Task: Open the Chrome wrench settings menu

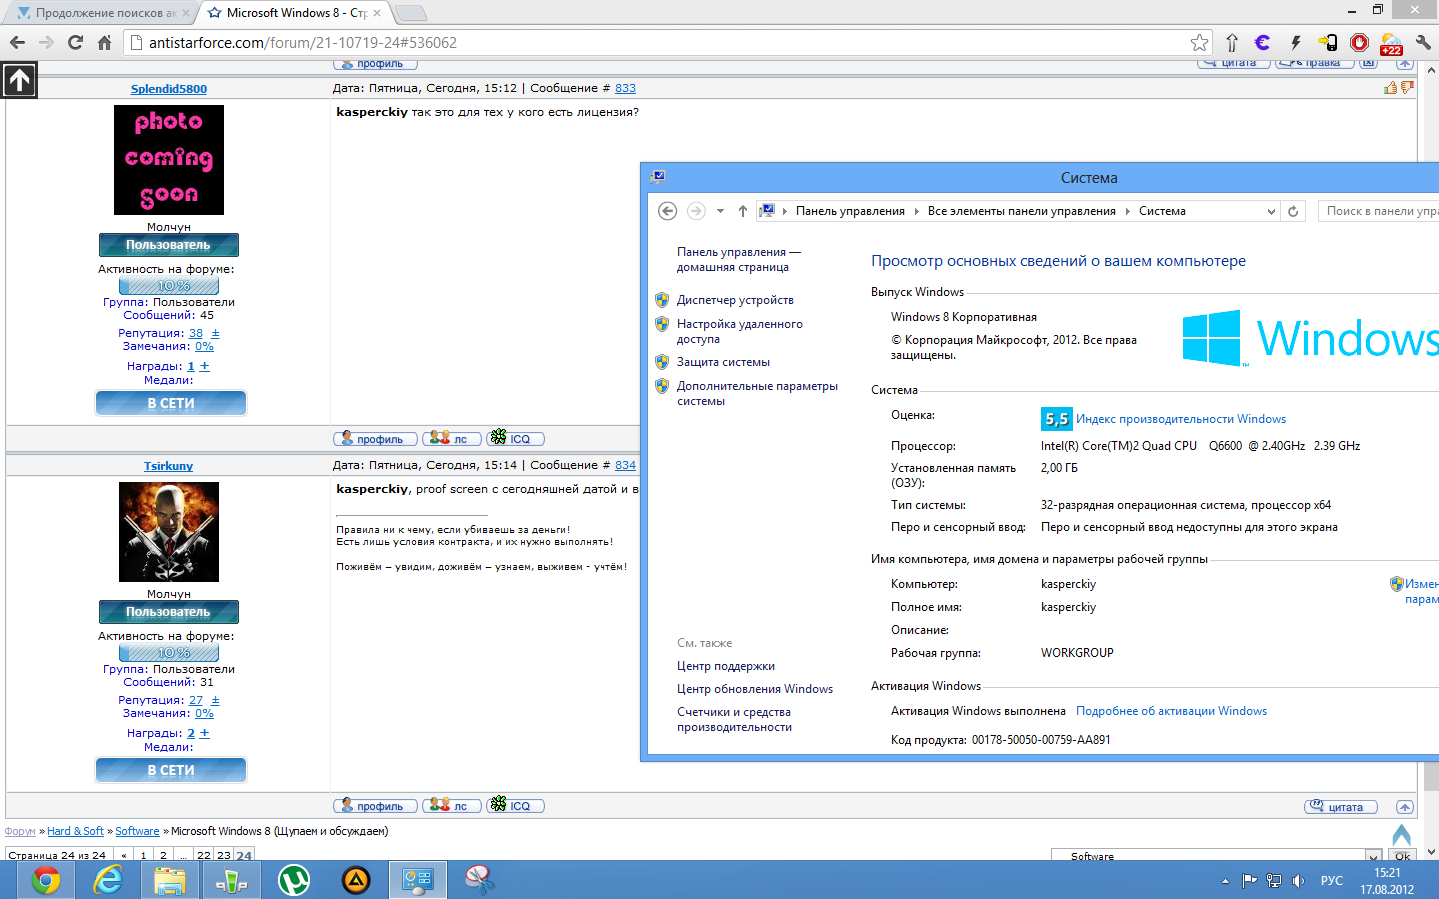Action: click(1423, 42)
